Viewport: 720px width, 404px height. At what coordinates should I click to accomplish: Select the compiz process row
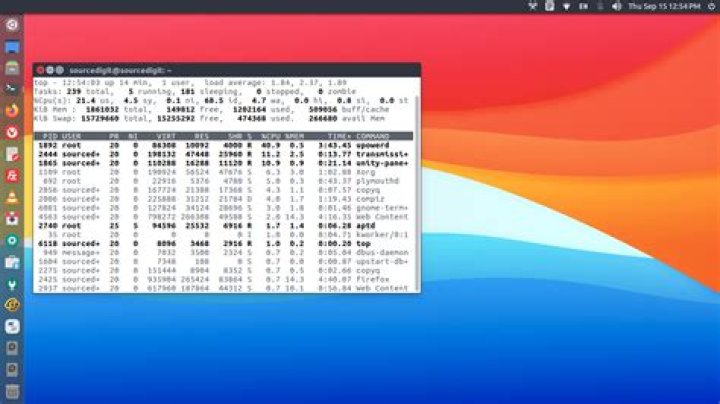coord(223,199)
